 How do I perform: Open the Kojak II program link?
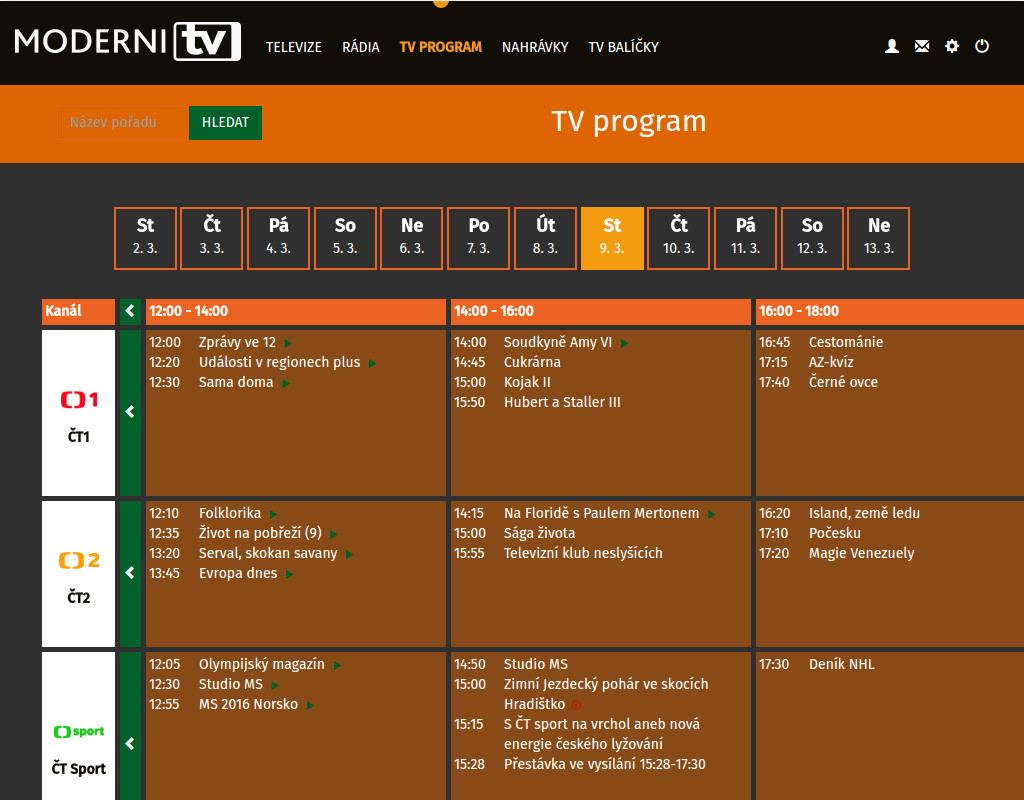coord(527,382)
